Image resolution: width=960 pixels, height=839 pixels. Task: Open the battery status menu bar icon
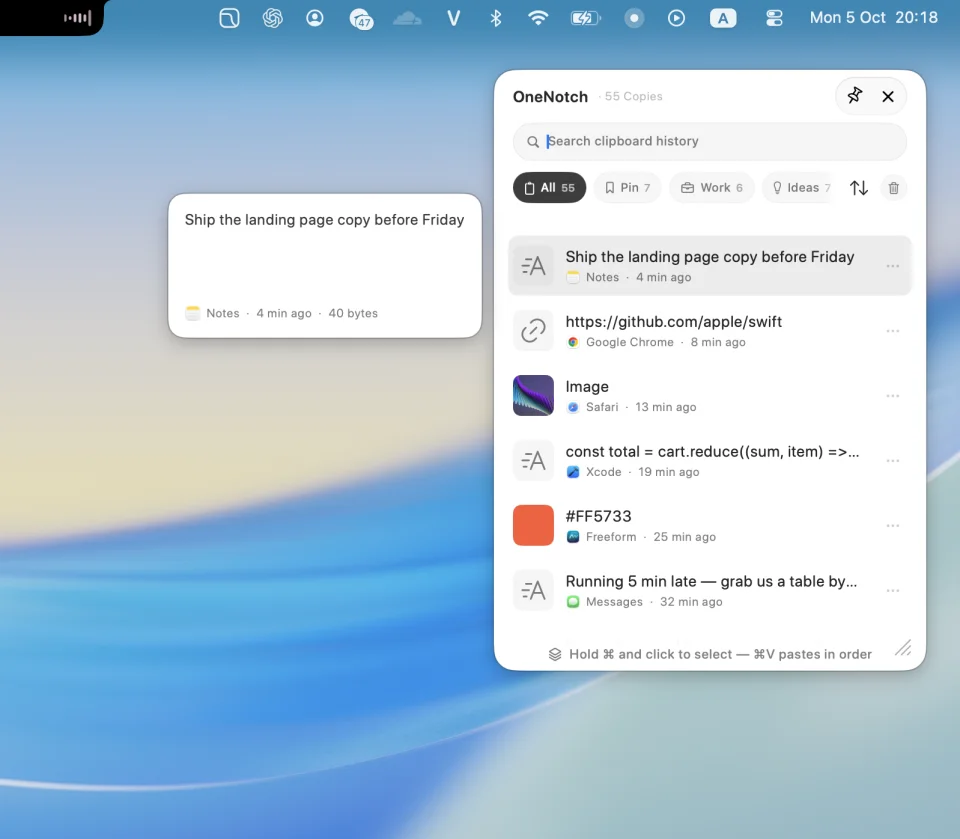click(585, 18)
